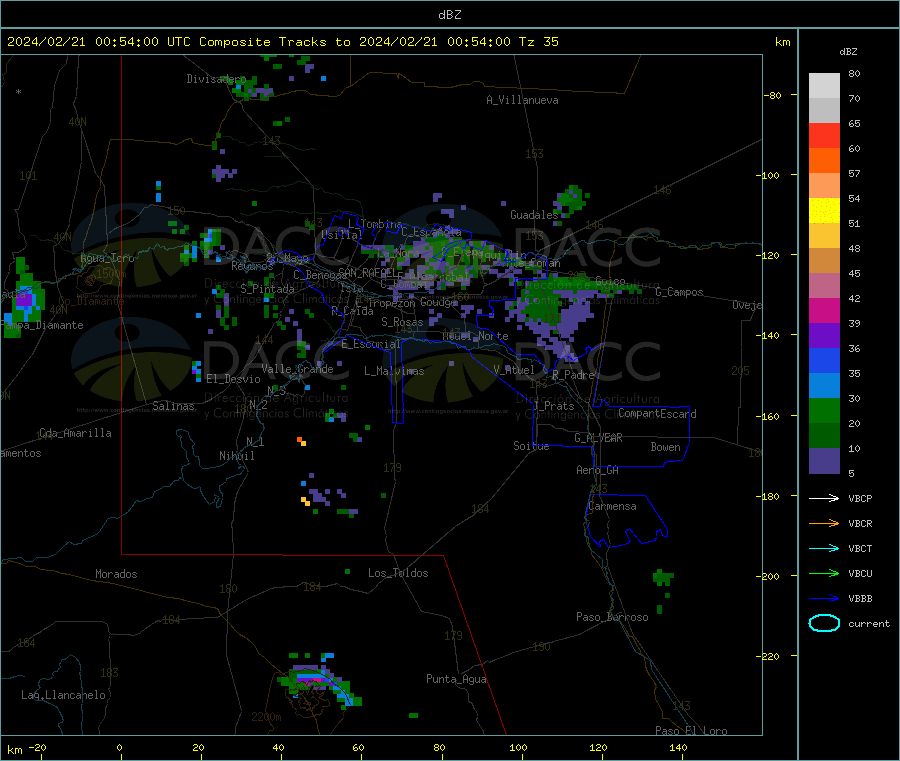Click the 60 tick on bottom axis

(358, 747)
